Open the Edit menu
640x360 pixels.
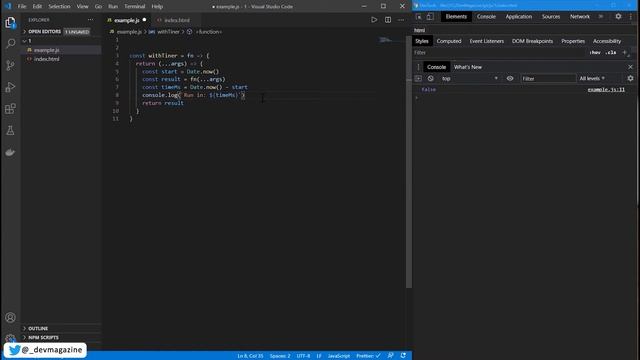(x=37, y=7)
